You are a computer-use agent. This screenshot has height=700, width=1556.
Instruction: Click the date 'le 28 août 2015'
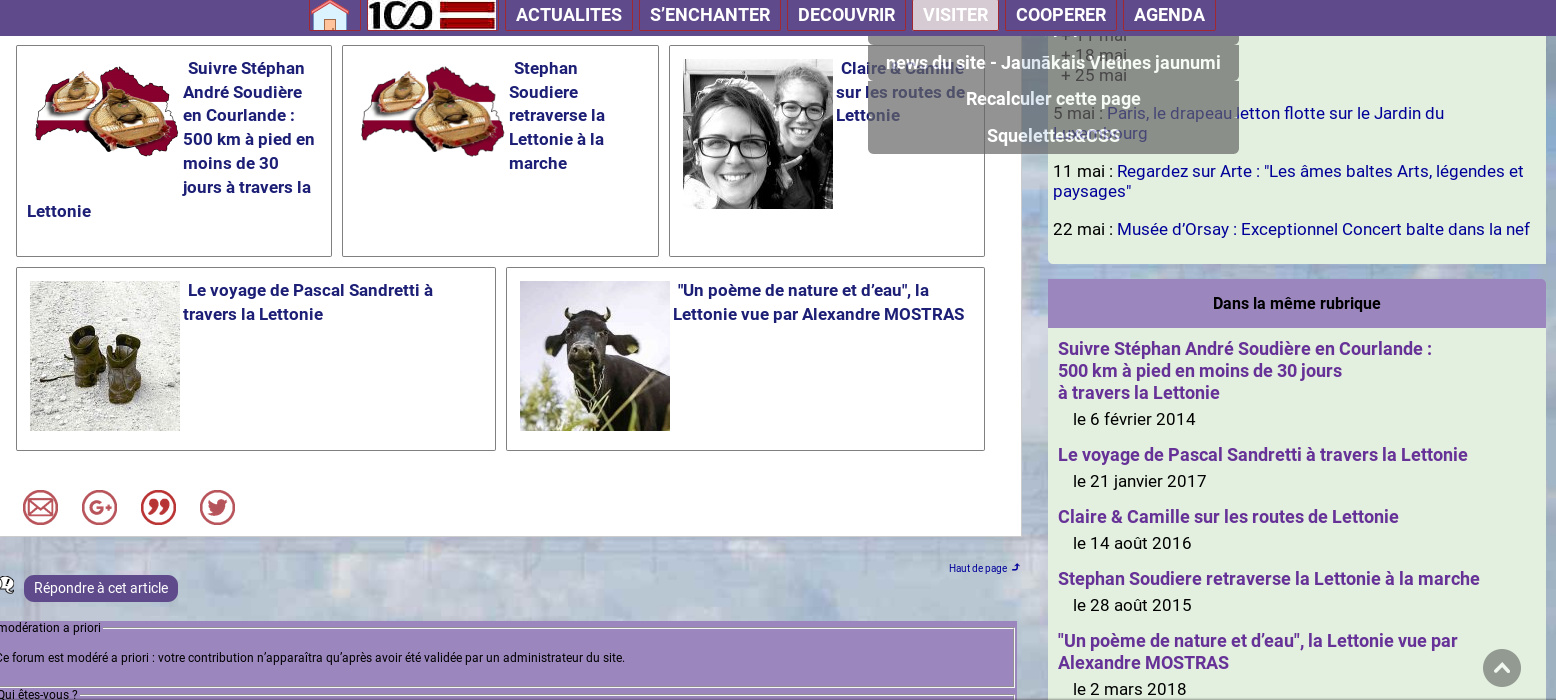1132,605
